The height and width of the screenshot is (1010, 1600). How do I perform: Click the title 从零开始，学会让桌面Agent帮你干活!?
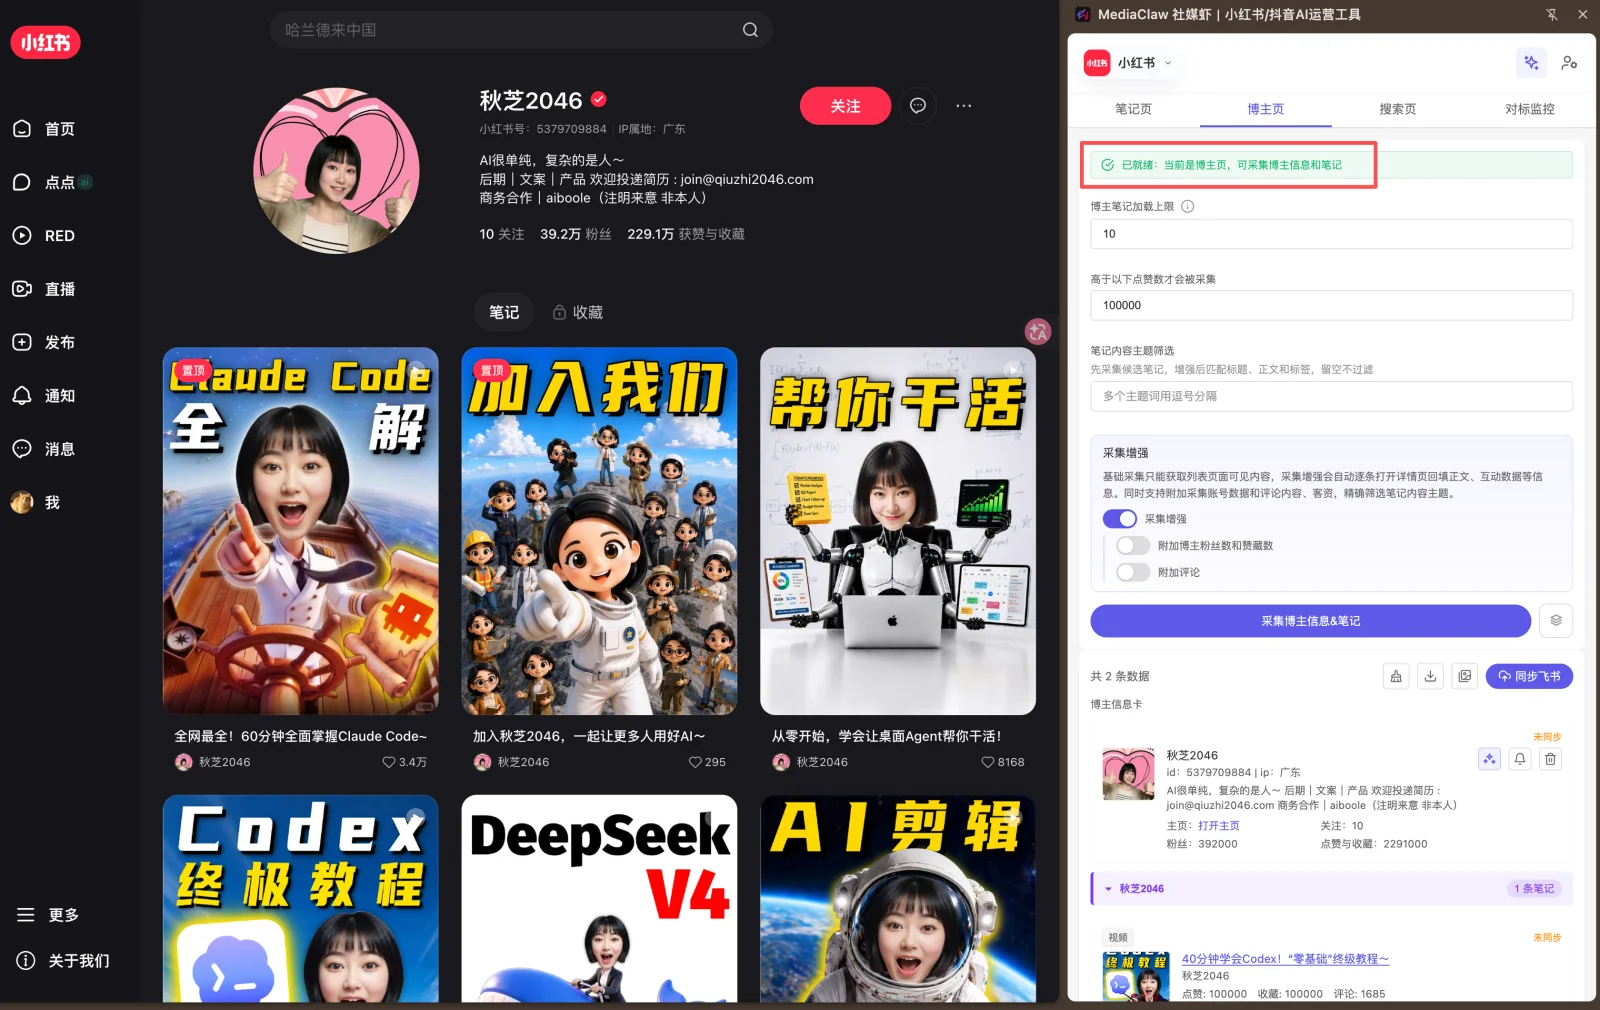click(x=886, y=736)
